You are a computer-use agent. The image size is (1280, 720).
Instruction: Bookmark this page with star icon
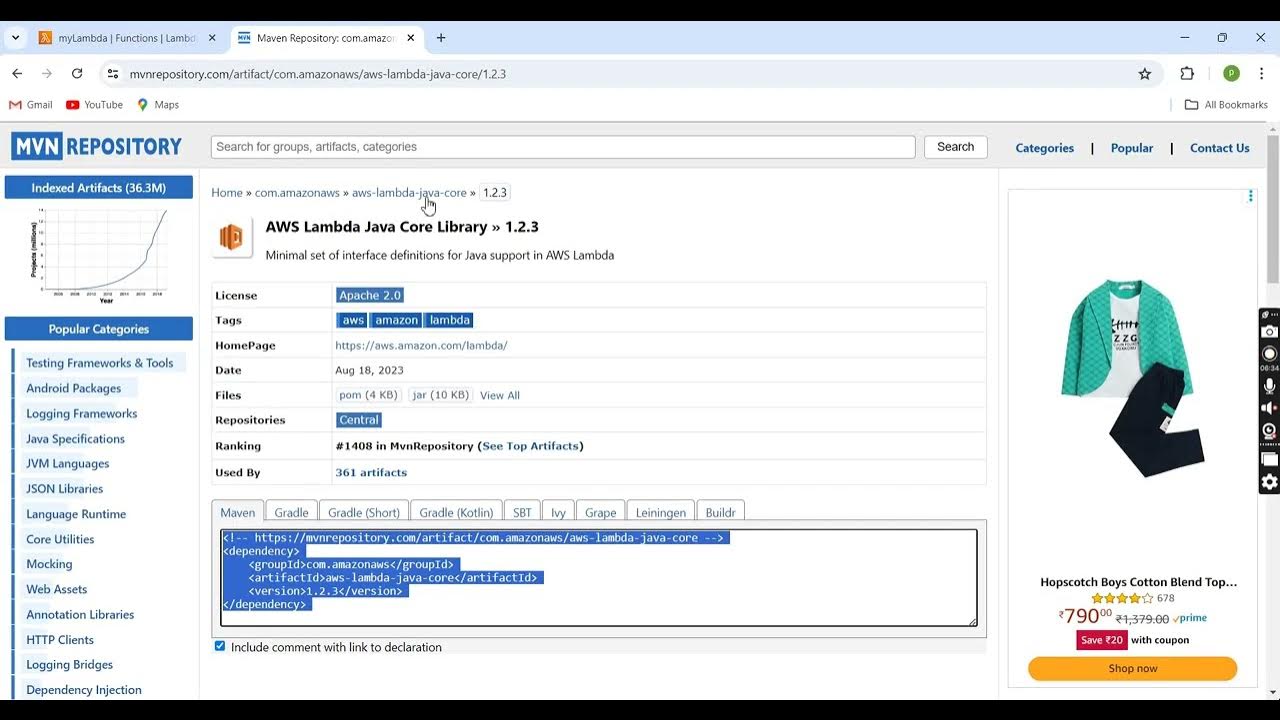1145,74
